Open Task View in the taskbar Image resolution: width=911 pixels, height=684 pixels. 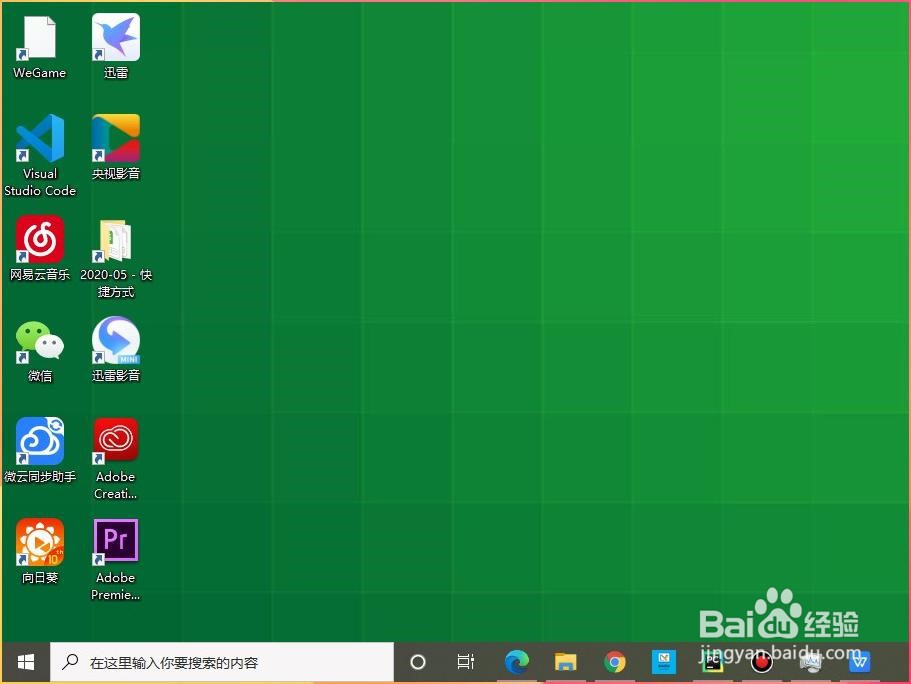(x=465, y=662)
